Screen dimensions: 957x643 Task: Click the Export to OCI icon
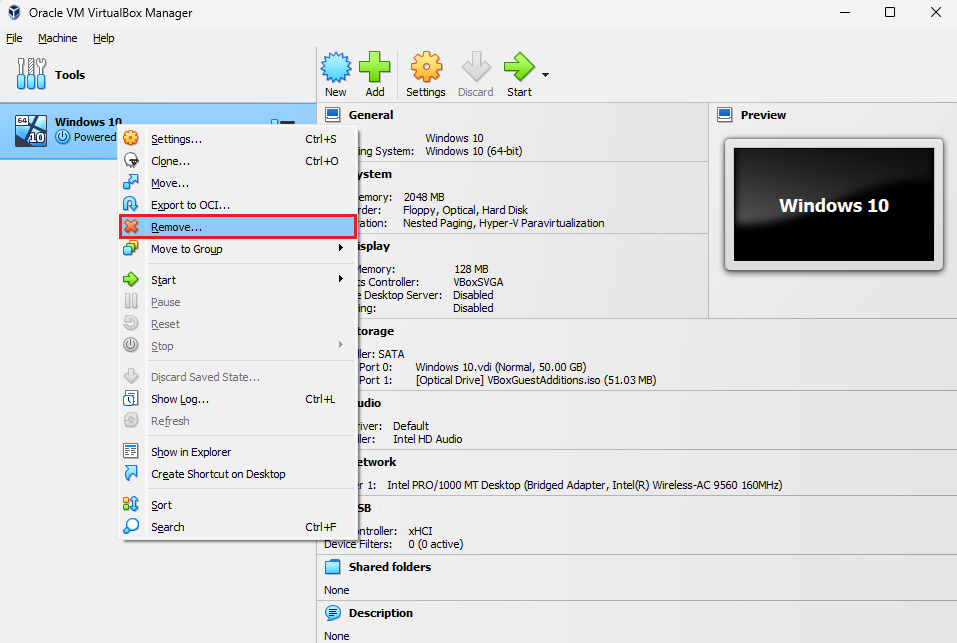coord(131,204)
